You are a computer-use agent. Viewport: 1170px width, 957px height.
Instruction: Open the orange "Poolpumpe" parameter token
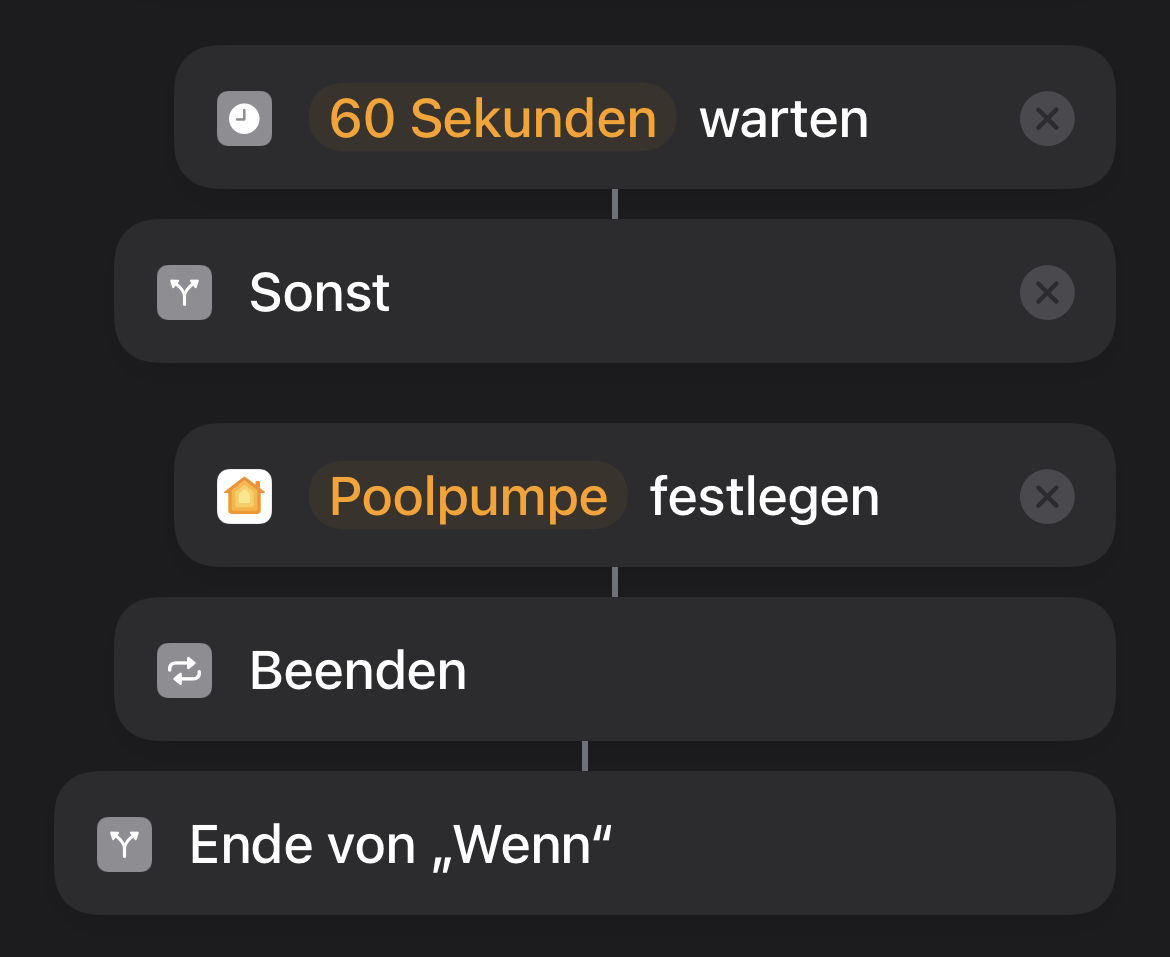pos(468,496)
